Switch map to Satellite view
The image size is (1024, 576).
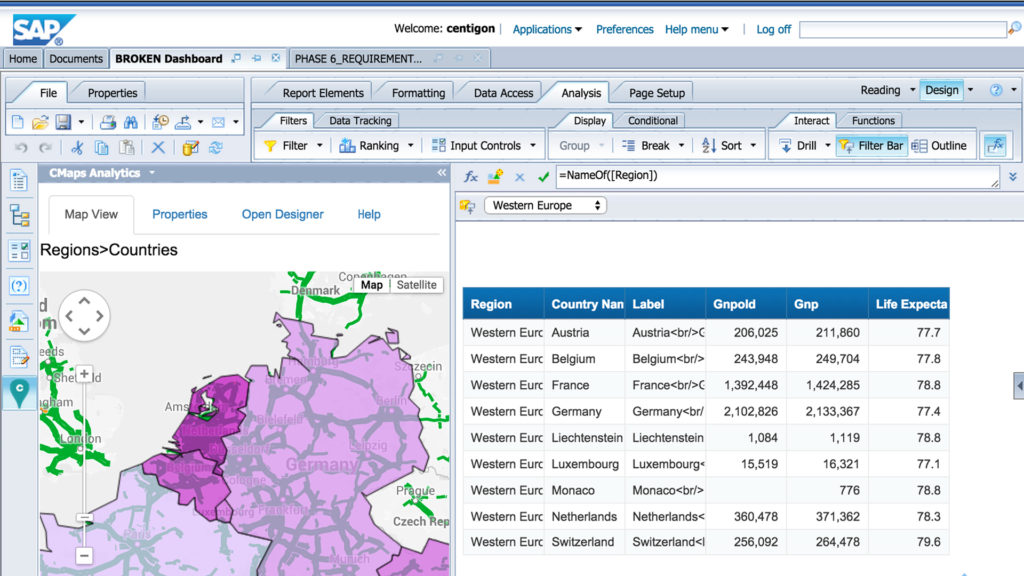(417, 284)
